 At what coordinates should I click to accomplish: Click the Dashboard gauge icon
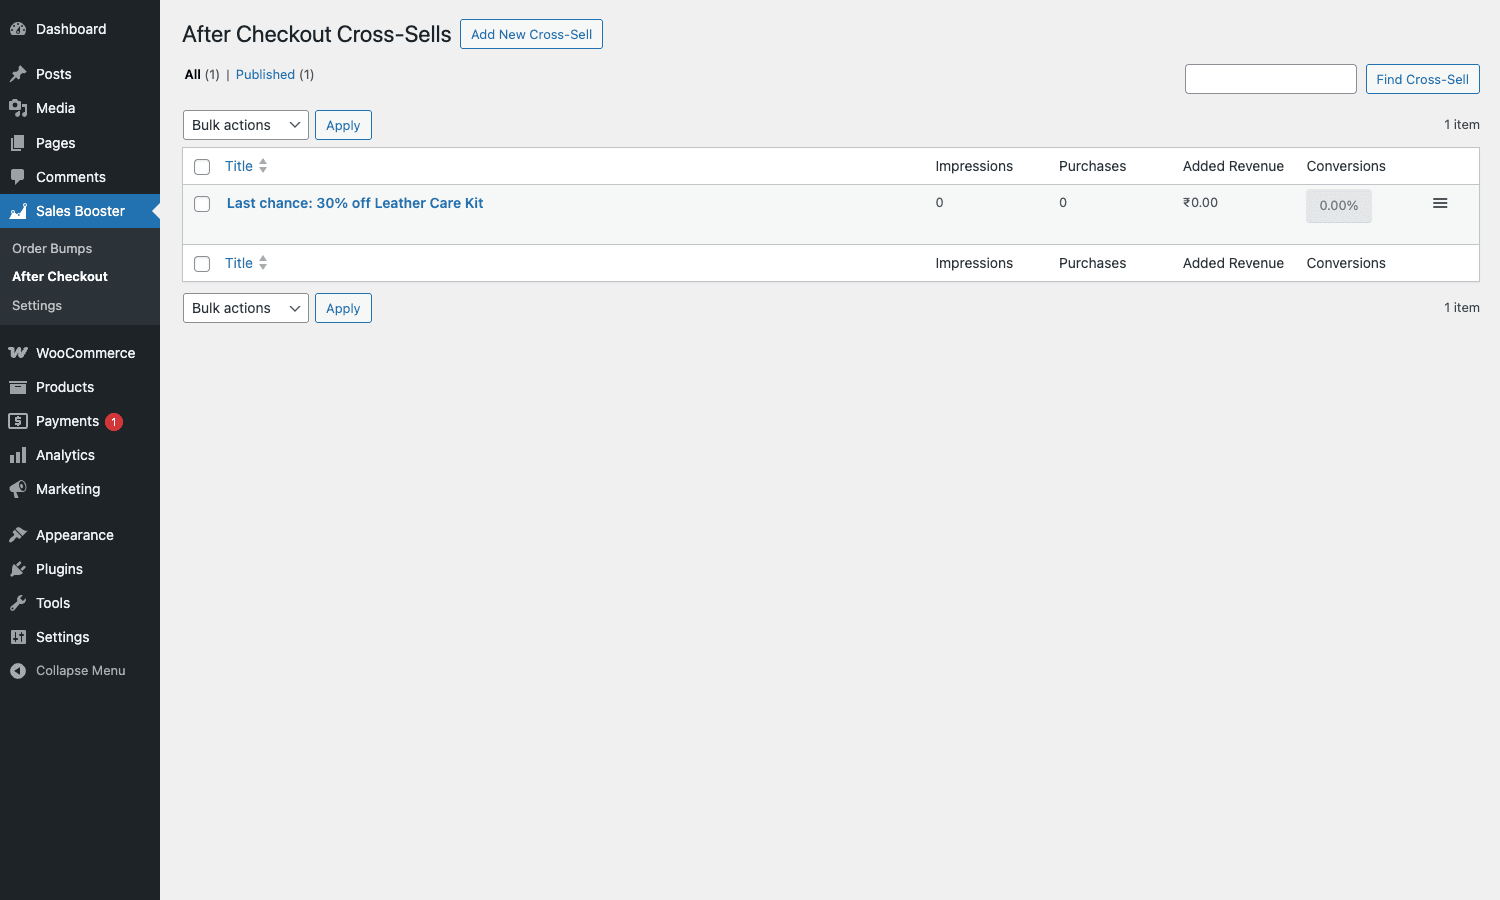(18, 29)
